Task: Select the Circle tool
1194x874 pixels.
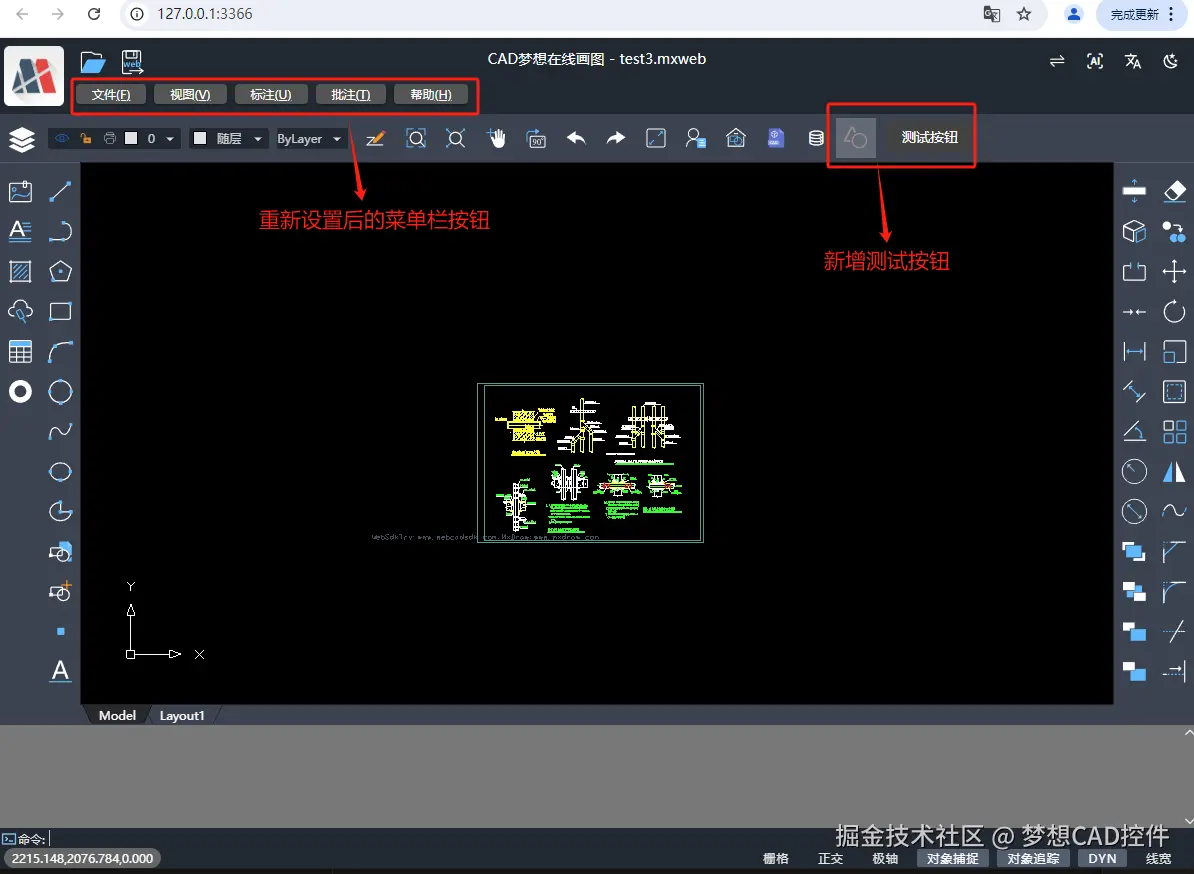Action: (60, 391)
